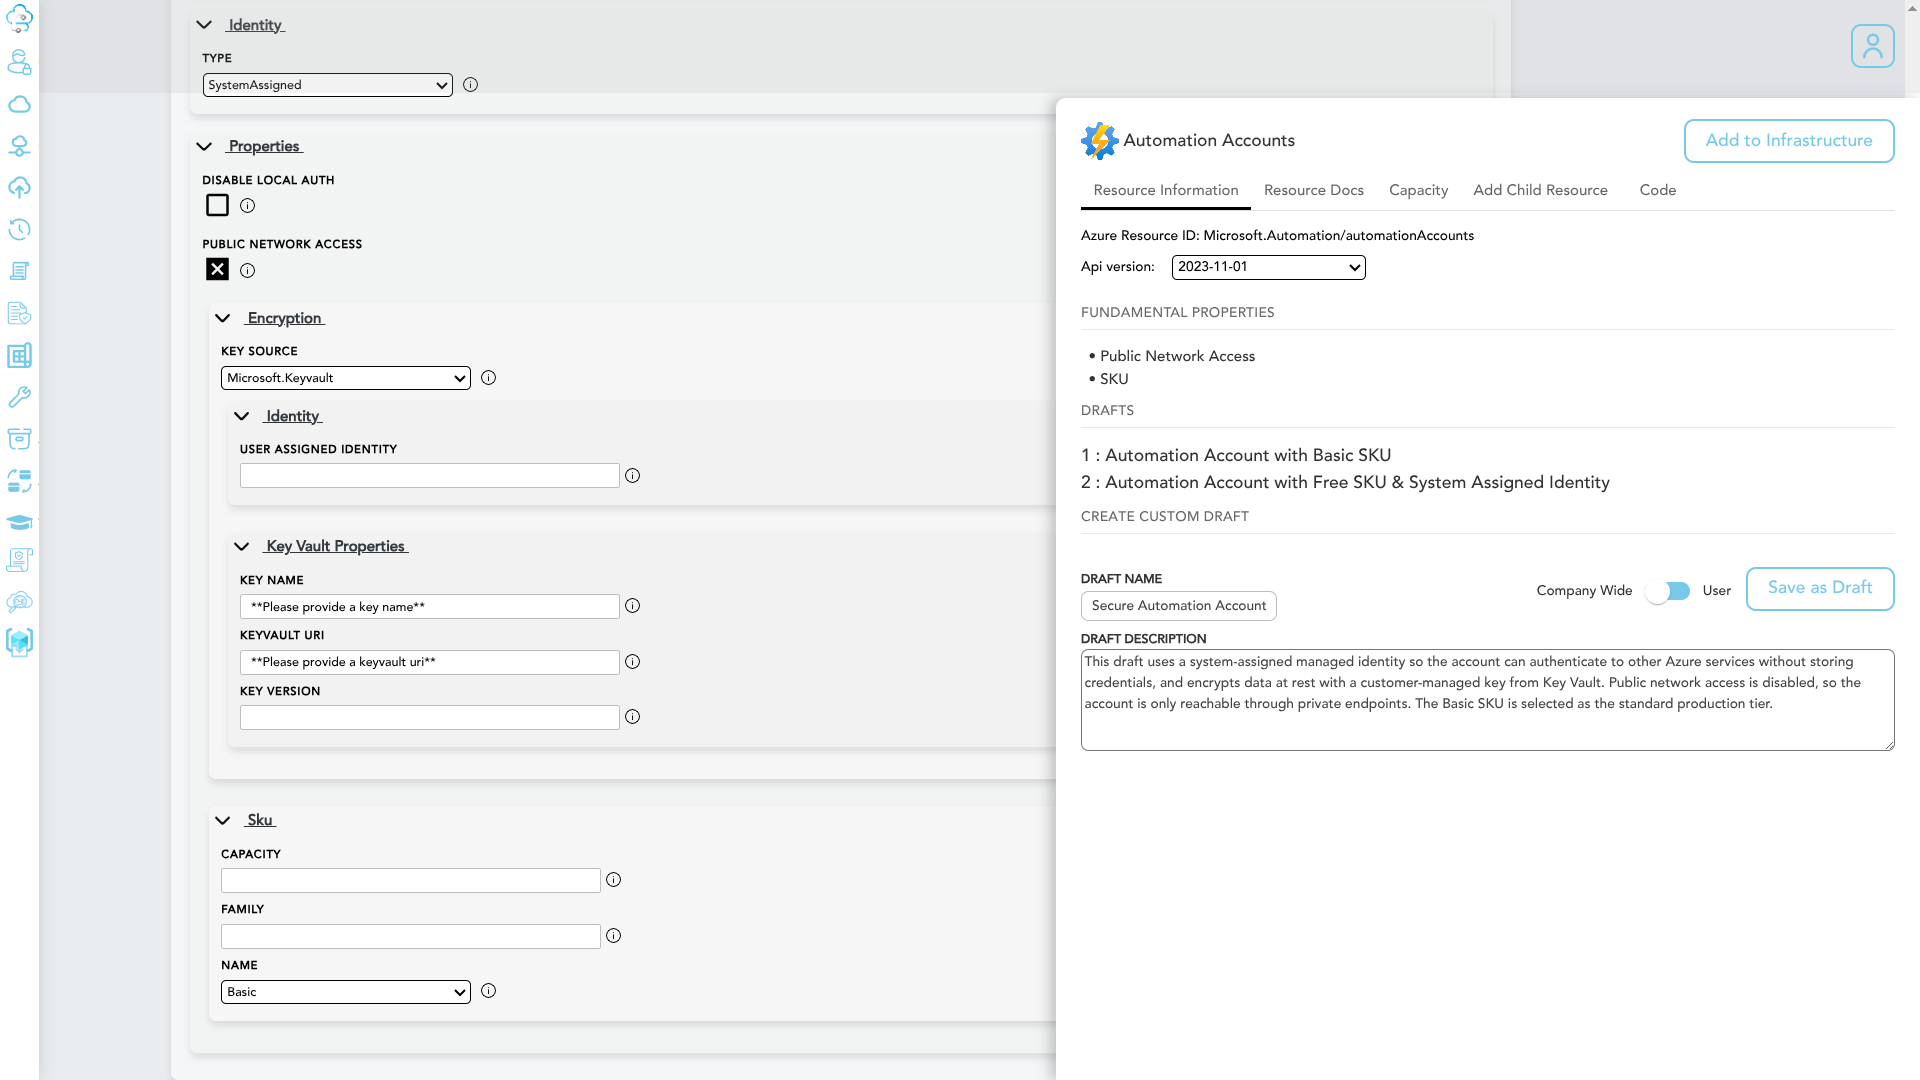This screenshot has height=1080, width=1920.
Task: Show info for Key Name field
Action: [632, 606]
